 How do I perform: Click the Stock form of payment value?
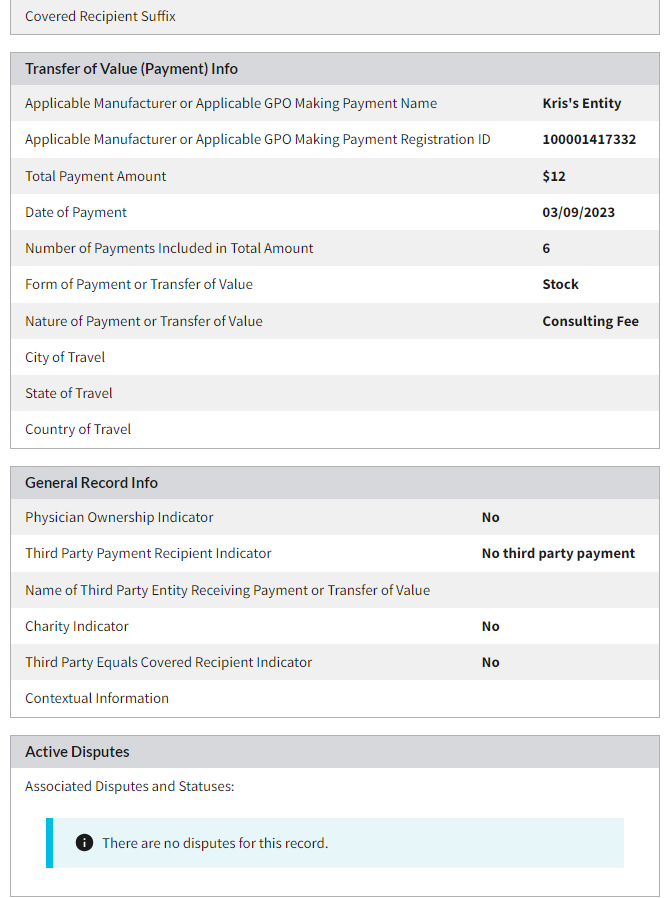(560, 284)
